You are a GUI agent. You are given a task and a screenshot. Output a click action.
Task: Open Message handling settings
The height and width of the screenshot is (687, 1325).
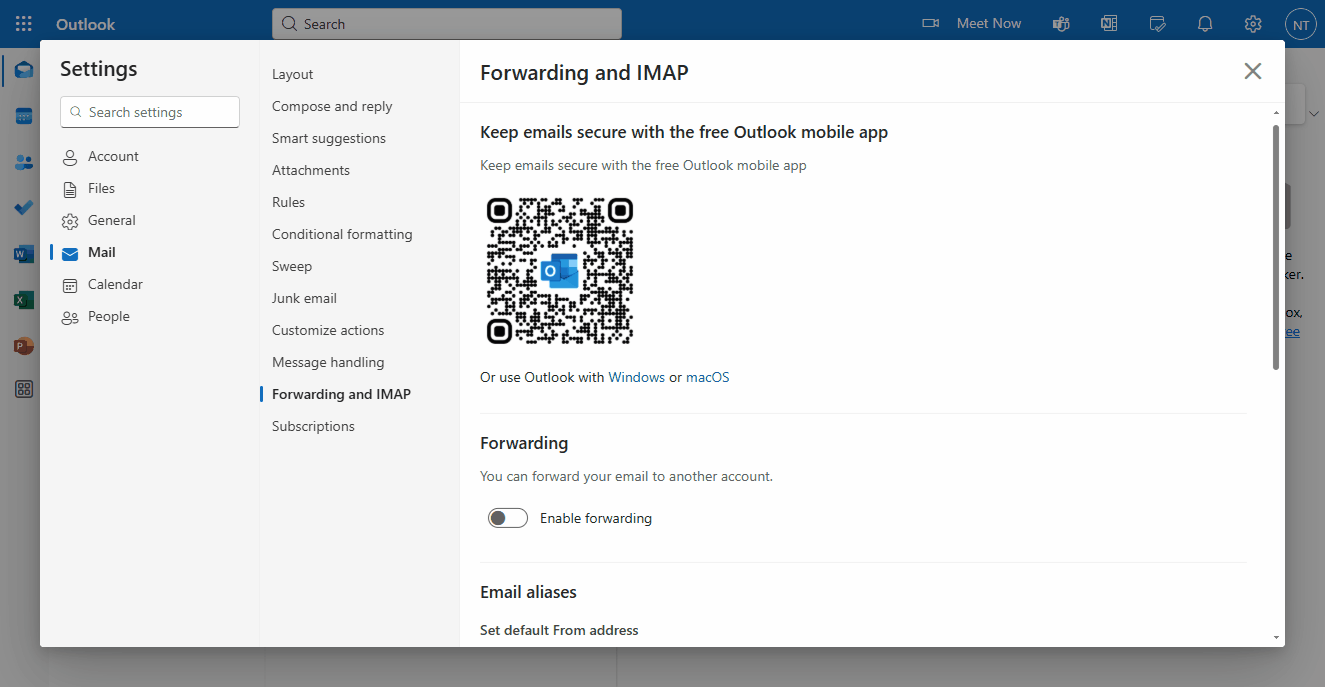[328, 362]
